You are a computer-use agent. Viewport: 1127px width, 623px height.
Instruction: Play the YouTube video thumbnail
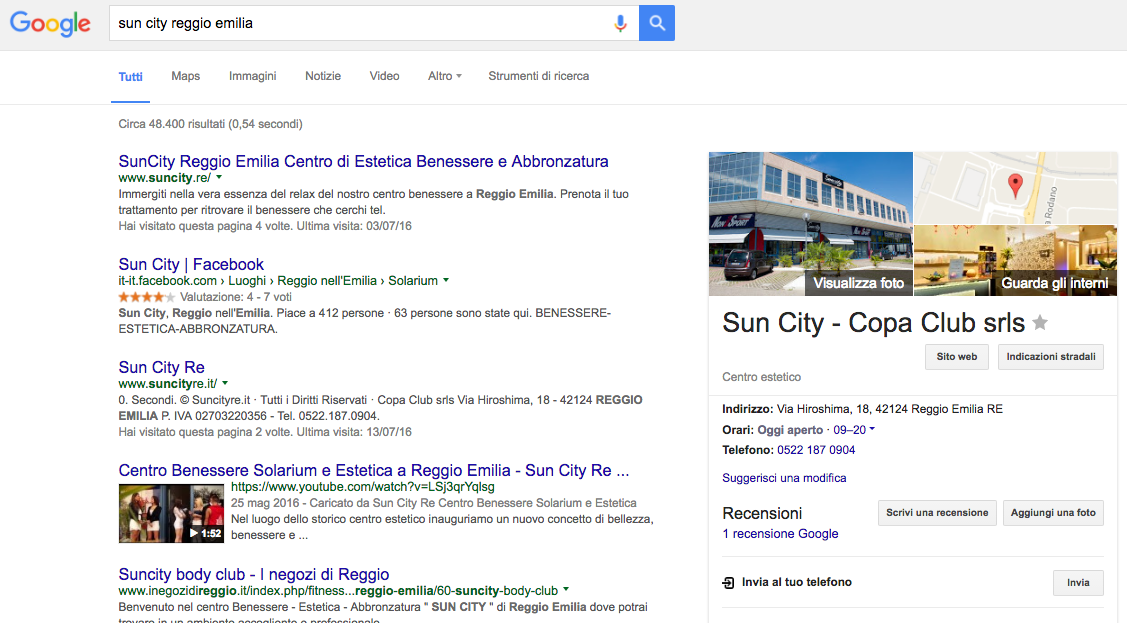coord(171,513)
